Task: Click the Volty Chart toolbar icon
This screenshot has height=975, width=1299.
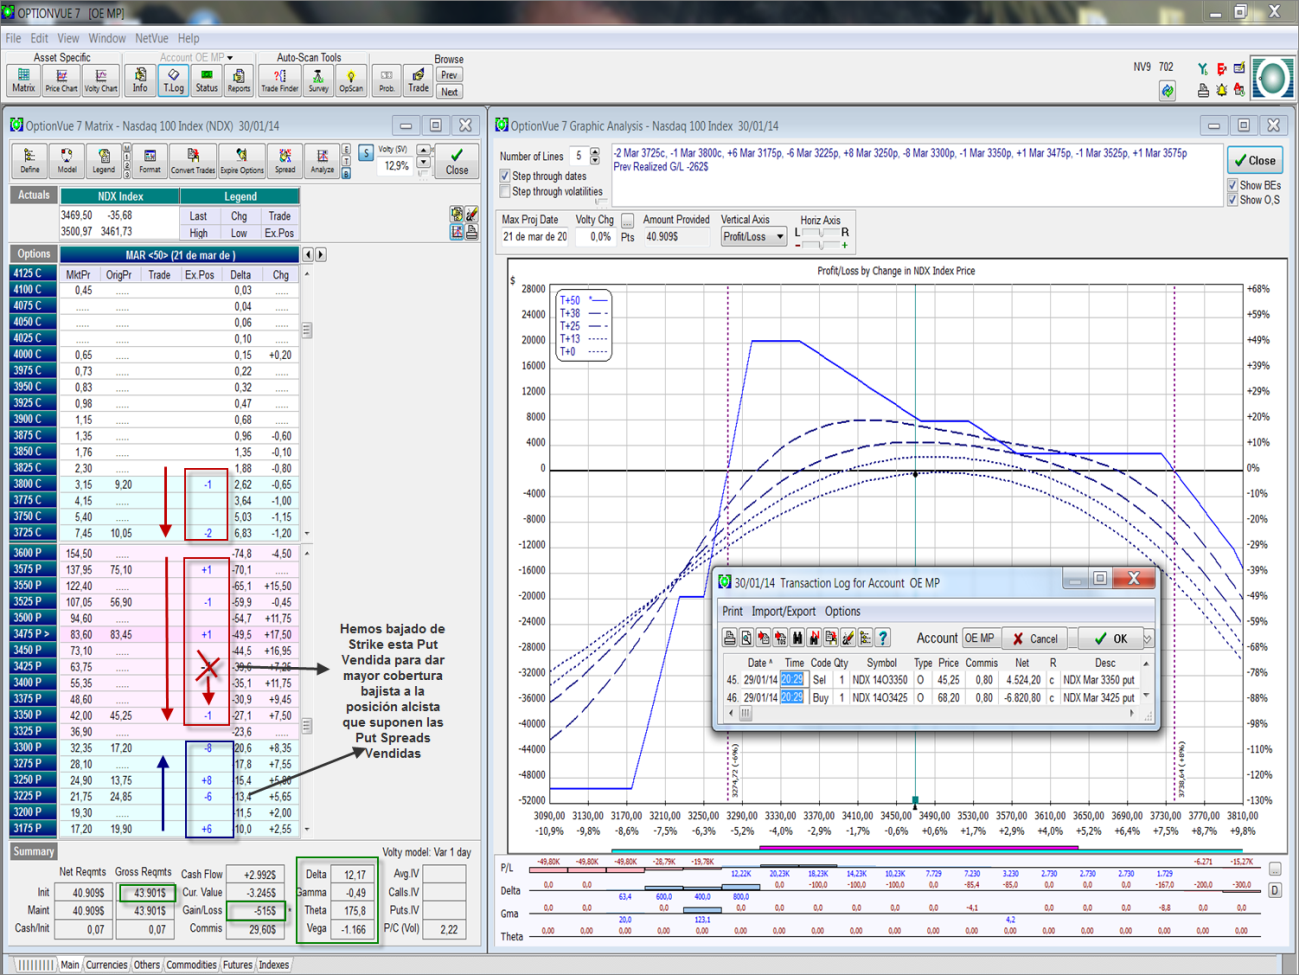Action: [x=100, y=80]
